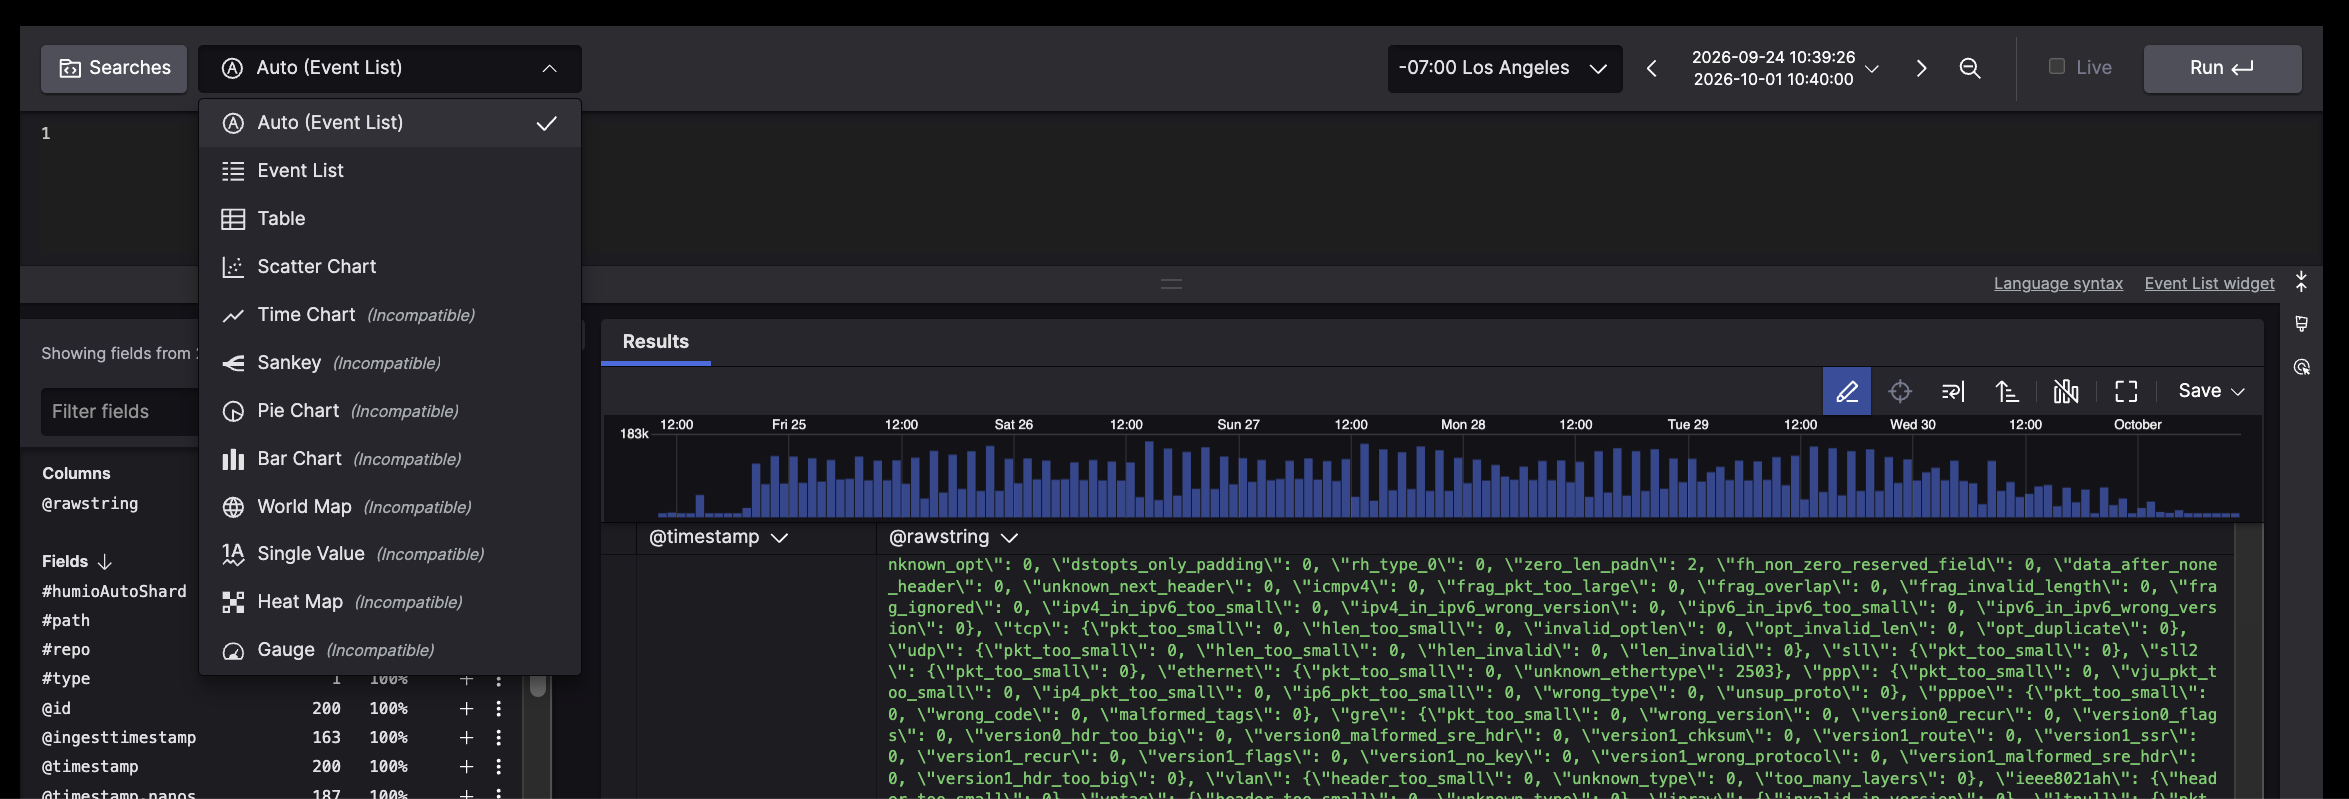Open more options for @id field
Screen dimensions: 2349x799
498,708
